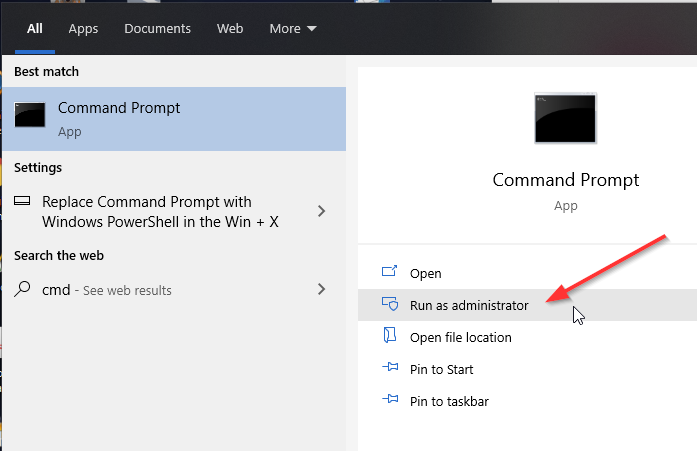Click the magnifier icon beside cmd web search
Screen dimensions: 697x451
click(x=22, y=289)
